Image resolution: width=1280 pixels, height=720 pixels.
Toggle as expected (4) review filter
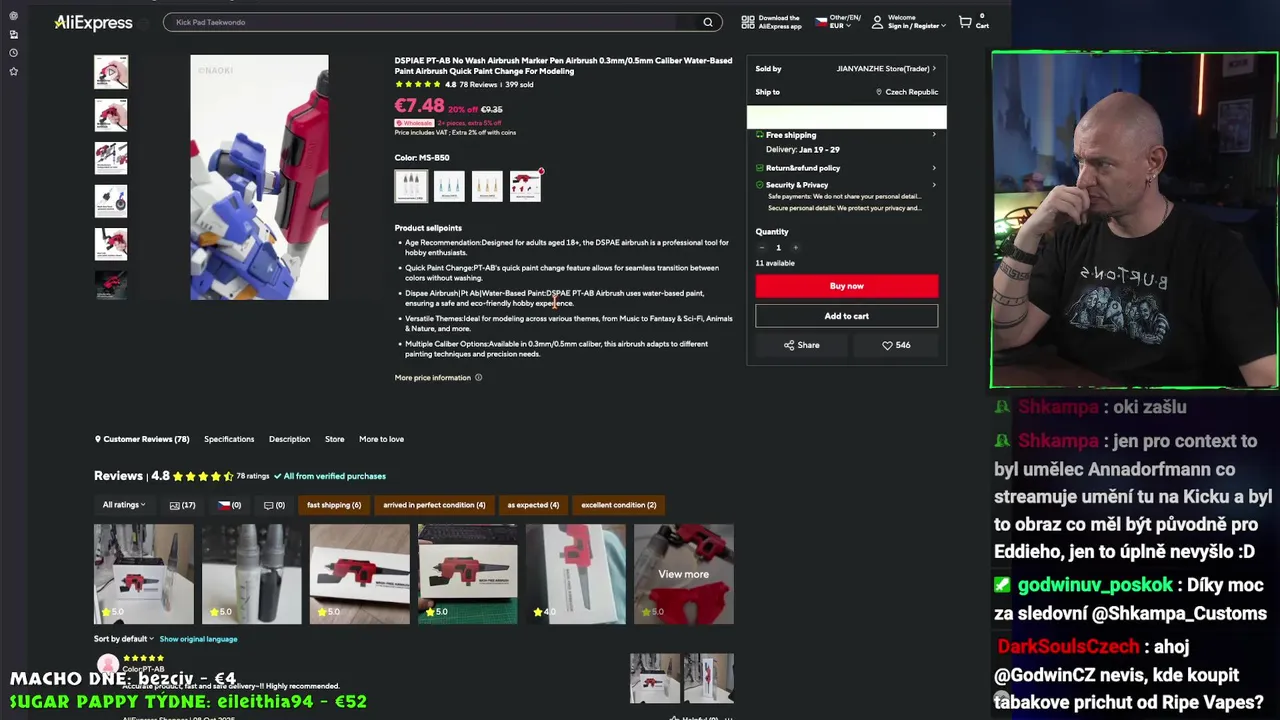point(533,505)
